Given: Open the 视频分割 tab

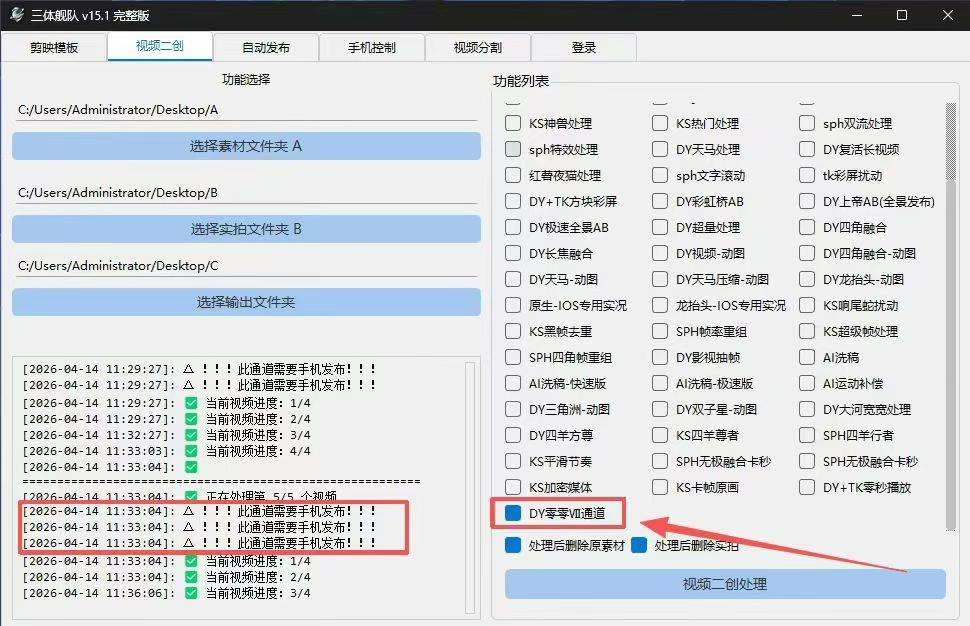Looking at the screenshot, I should point(478,48).
